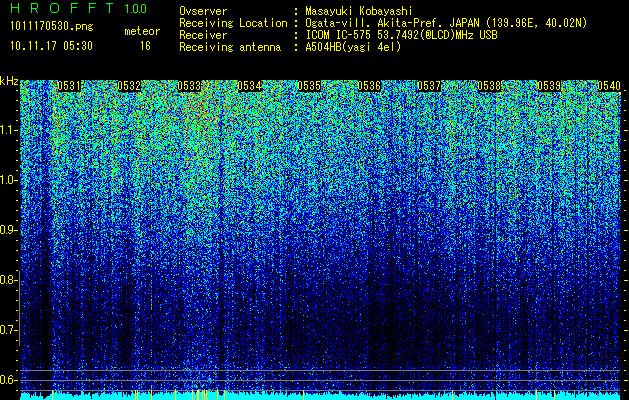Click the 0537 time marker
The height and width of the screenshot is (400, 629).
pos(429,86)
